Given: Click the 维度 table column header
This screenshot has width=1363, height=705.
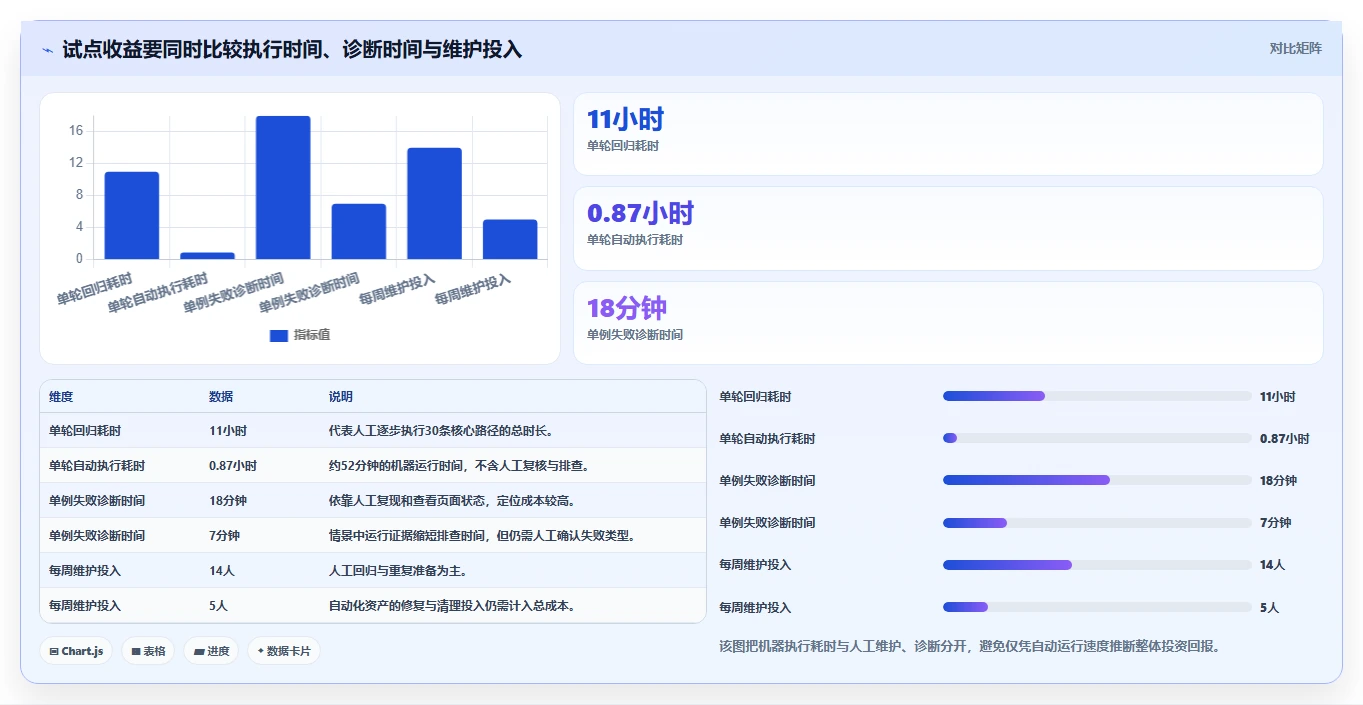Looking at the screenshot, I should tap(61, 397).
